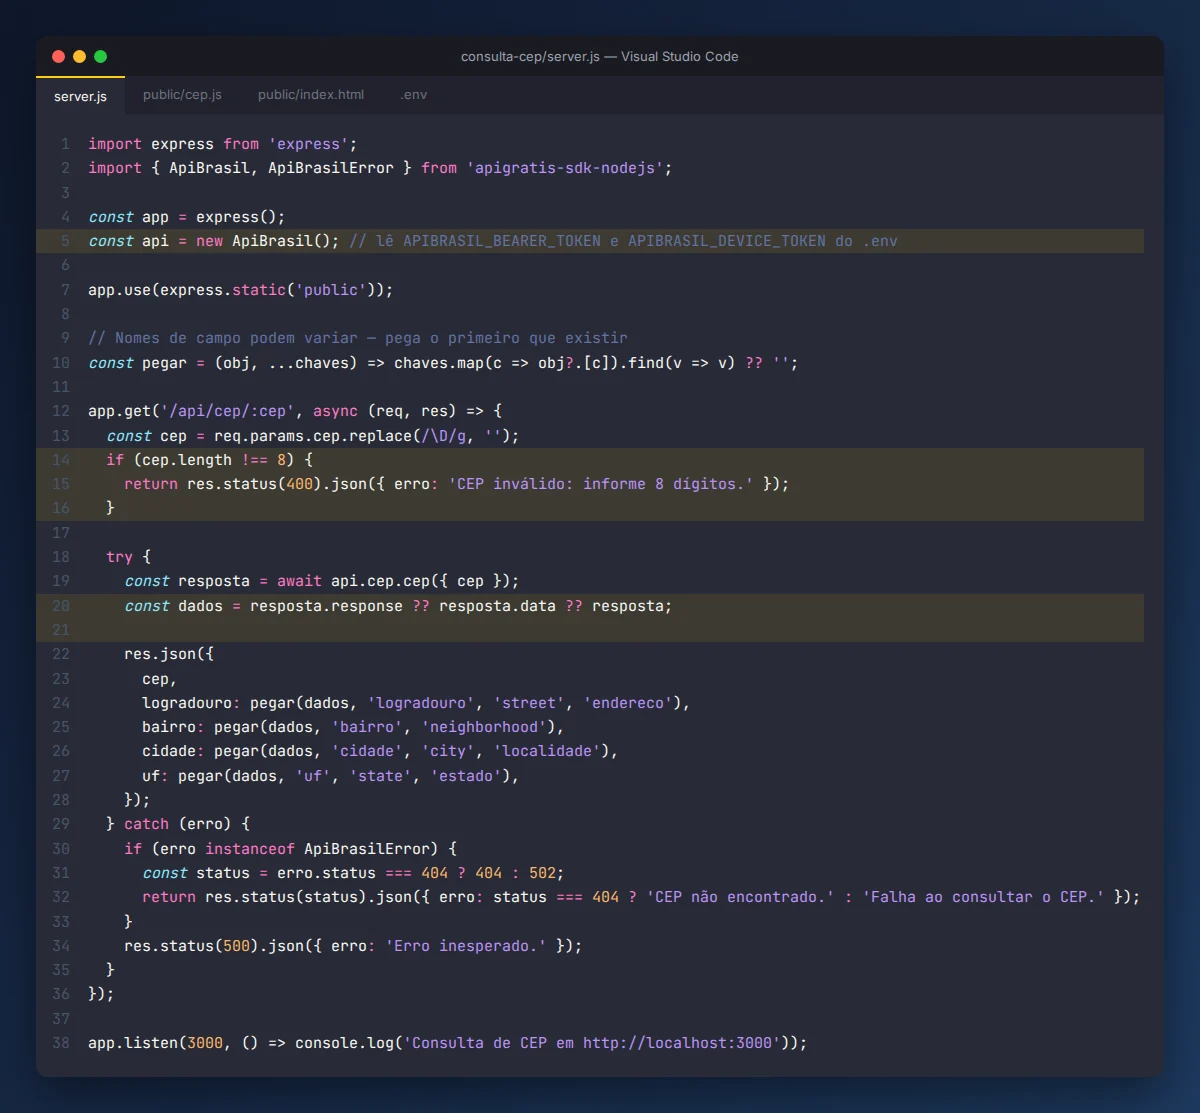Click the 'localidade' string on line 26
The height and width of the screenshot is (1113, 1200).
click(547, 751)
